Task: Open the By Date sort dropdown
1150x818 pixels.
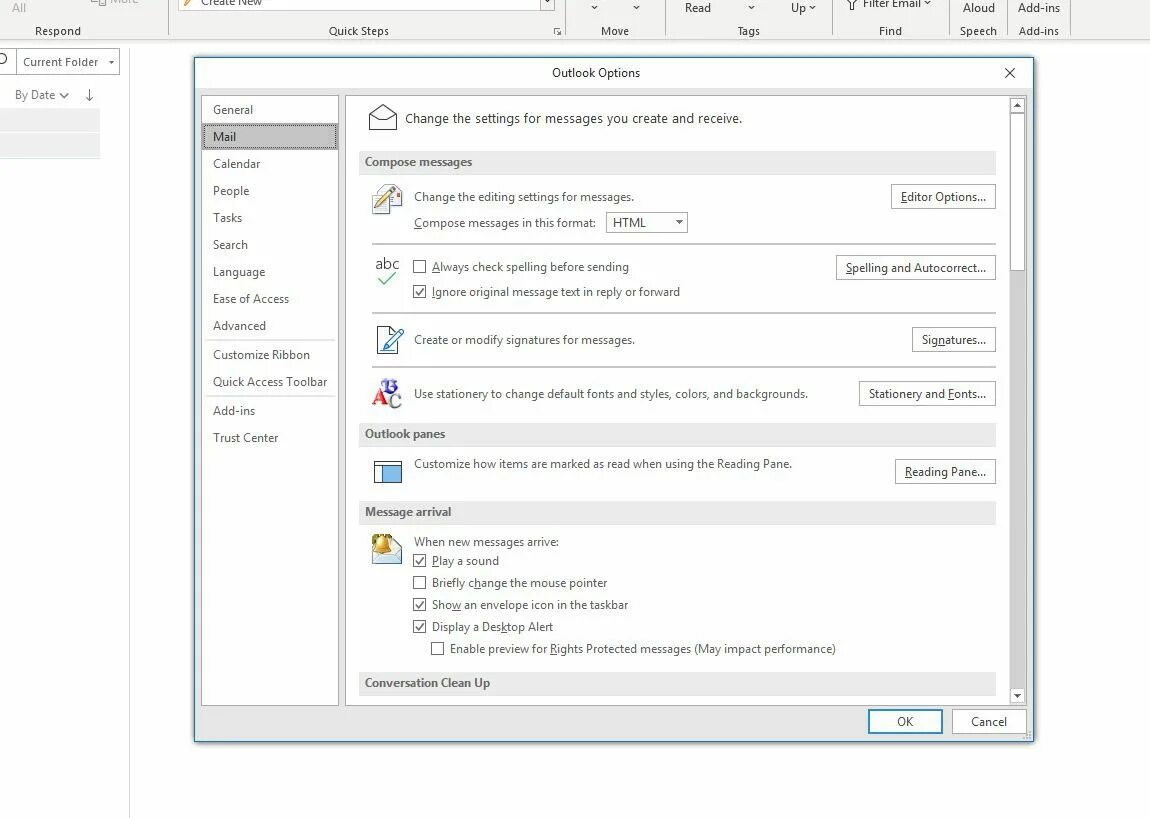Action: (42, 95)
